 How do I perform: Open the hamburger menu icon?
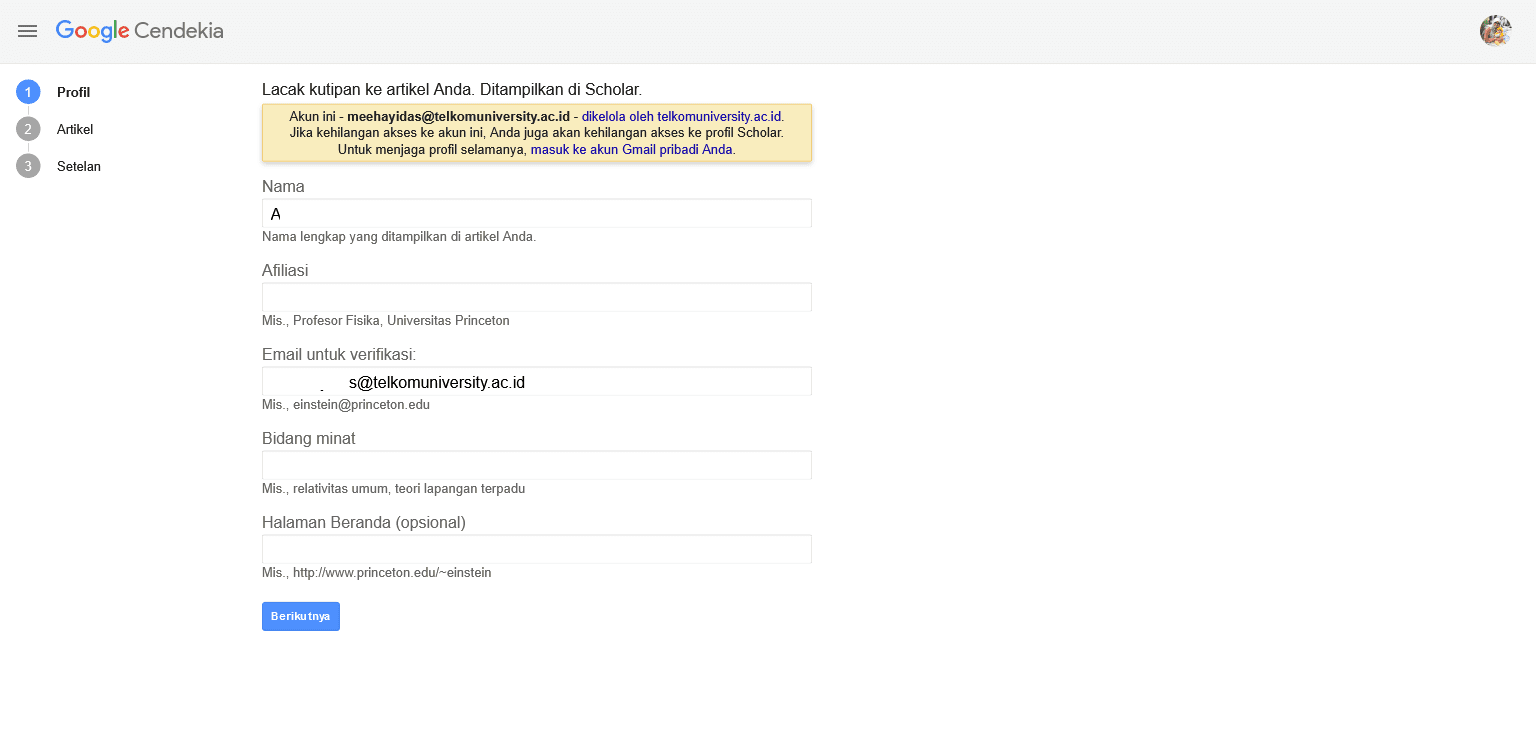[x=28, y=31]
